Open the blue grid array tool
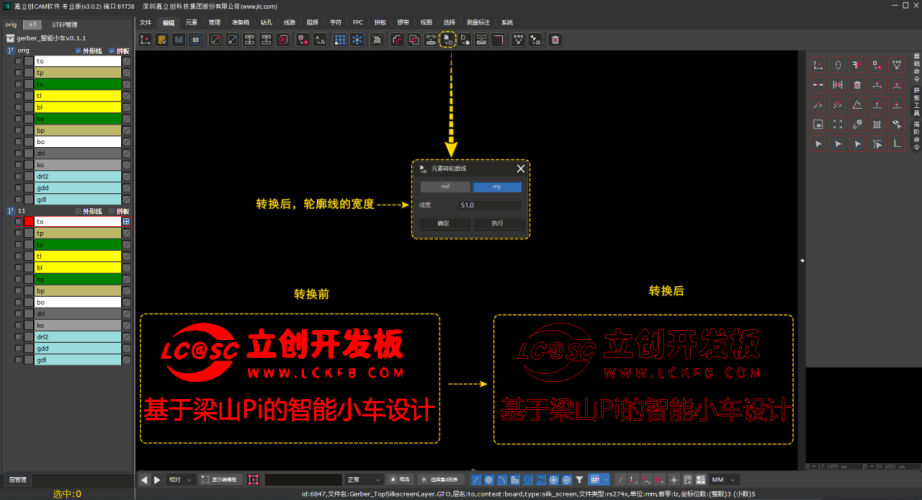 point(340,40)
